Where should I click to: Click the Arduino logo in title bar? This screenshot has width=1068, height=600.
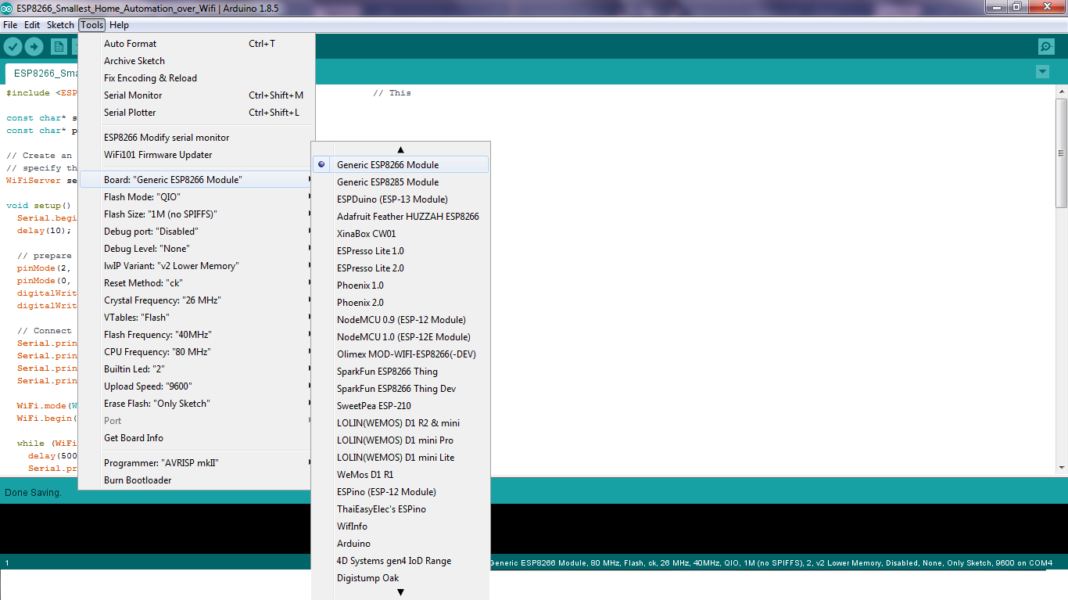(8, 8)
